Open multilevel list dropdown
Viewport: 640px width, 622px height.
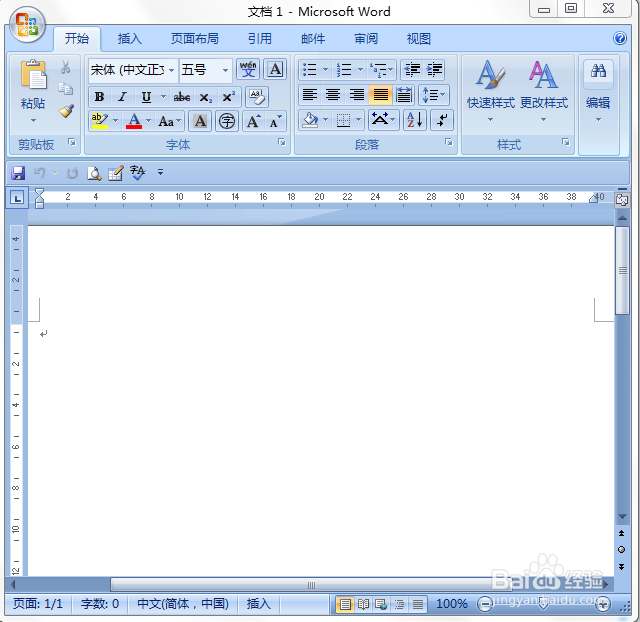[381, 70]
